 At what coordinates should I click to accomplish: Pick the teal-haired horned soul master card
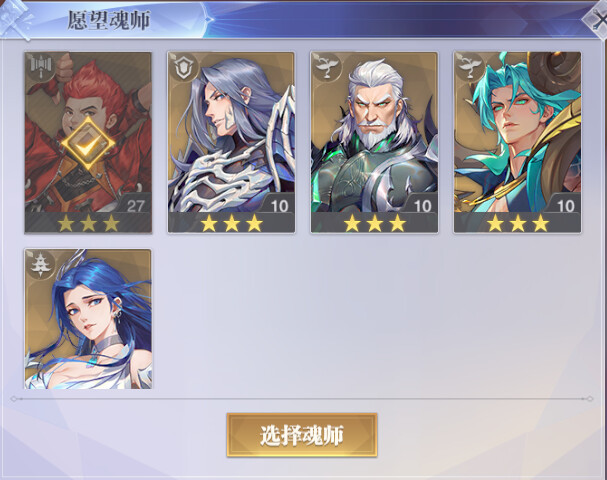[517, 142]
